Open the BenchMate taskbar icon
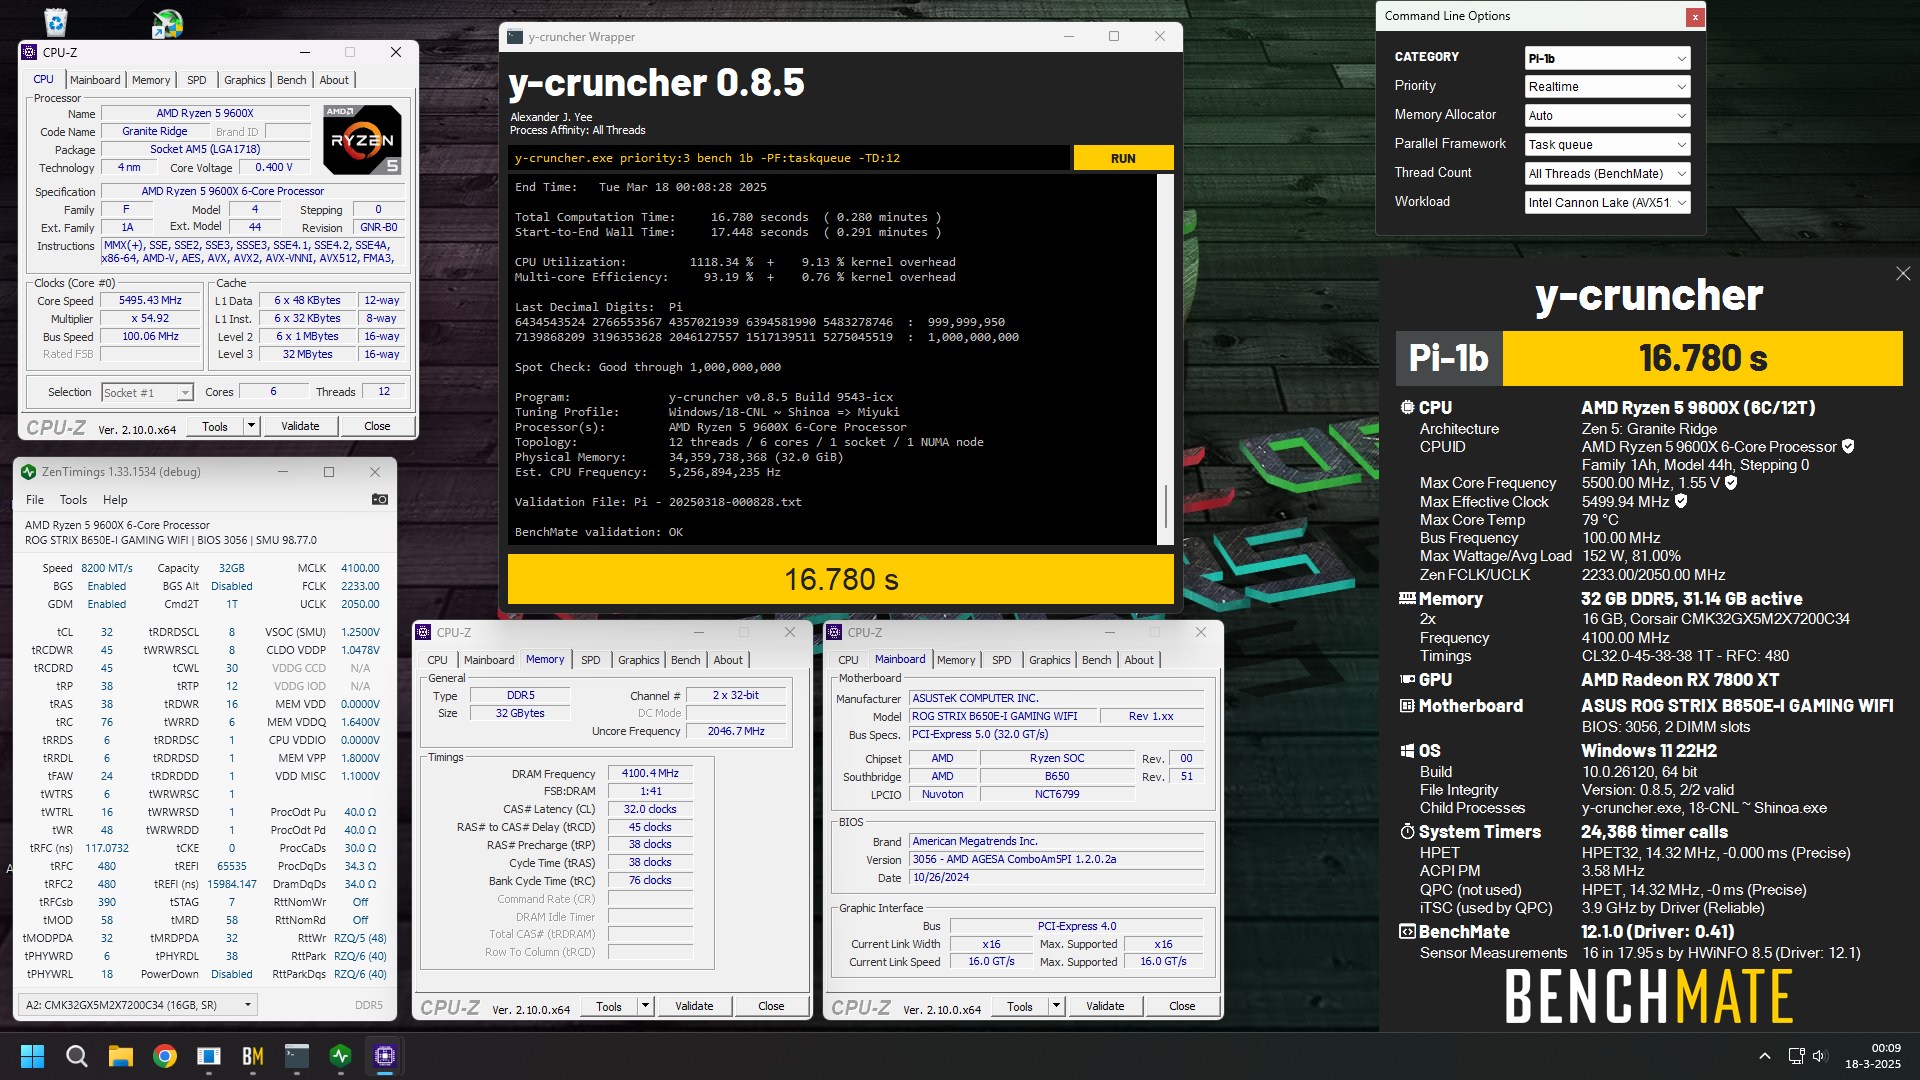The height and width of the screenshot is (1080, 1920). [x=253, y=1056]
